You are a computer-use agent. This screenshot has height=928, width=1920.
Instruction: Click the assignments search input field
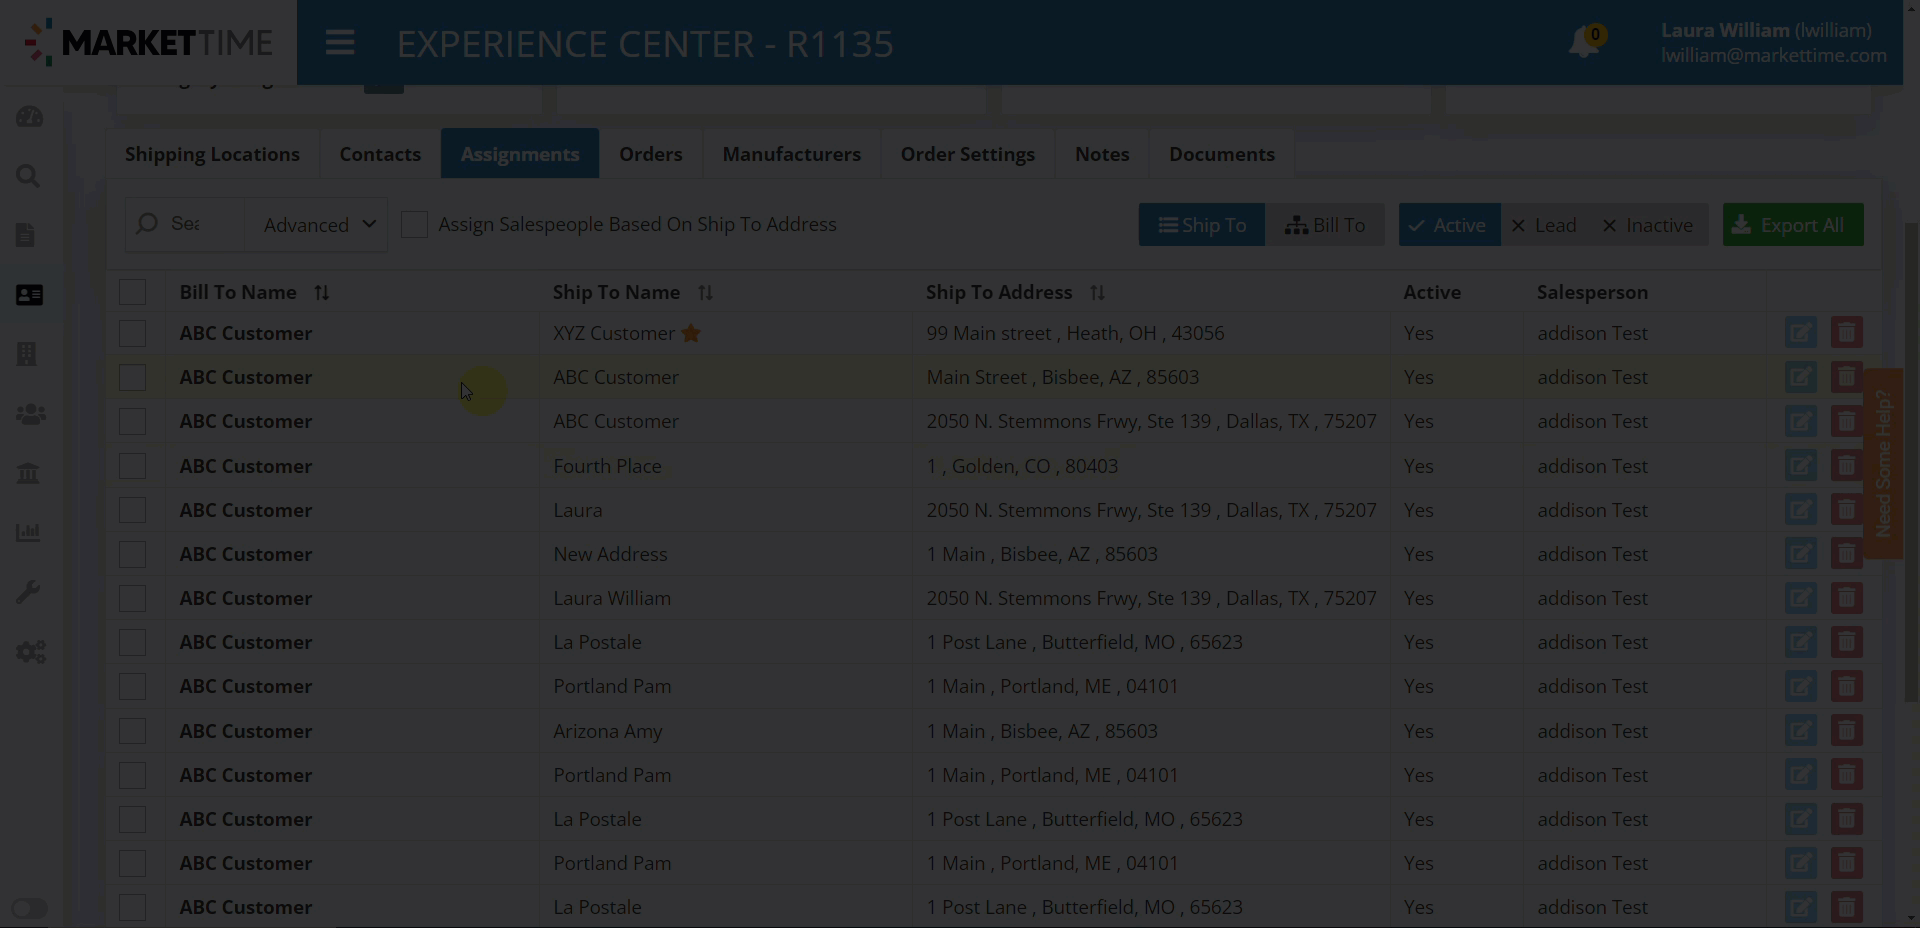tap(186, 224)
